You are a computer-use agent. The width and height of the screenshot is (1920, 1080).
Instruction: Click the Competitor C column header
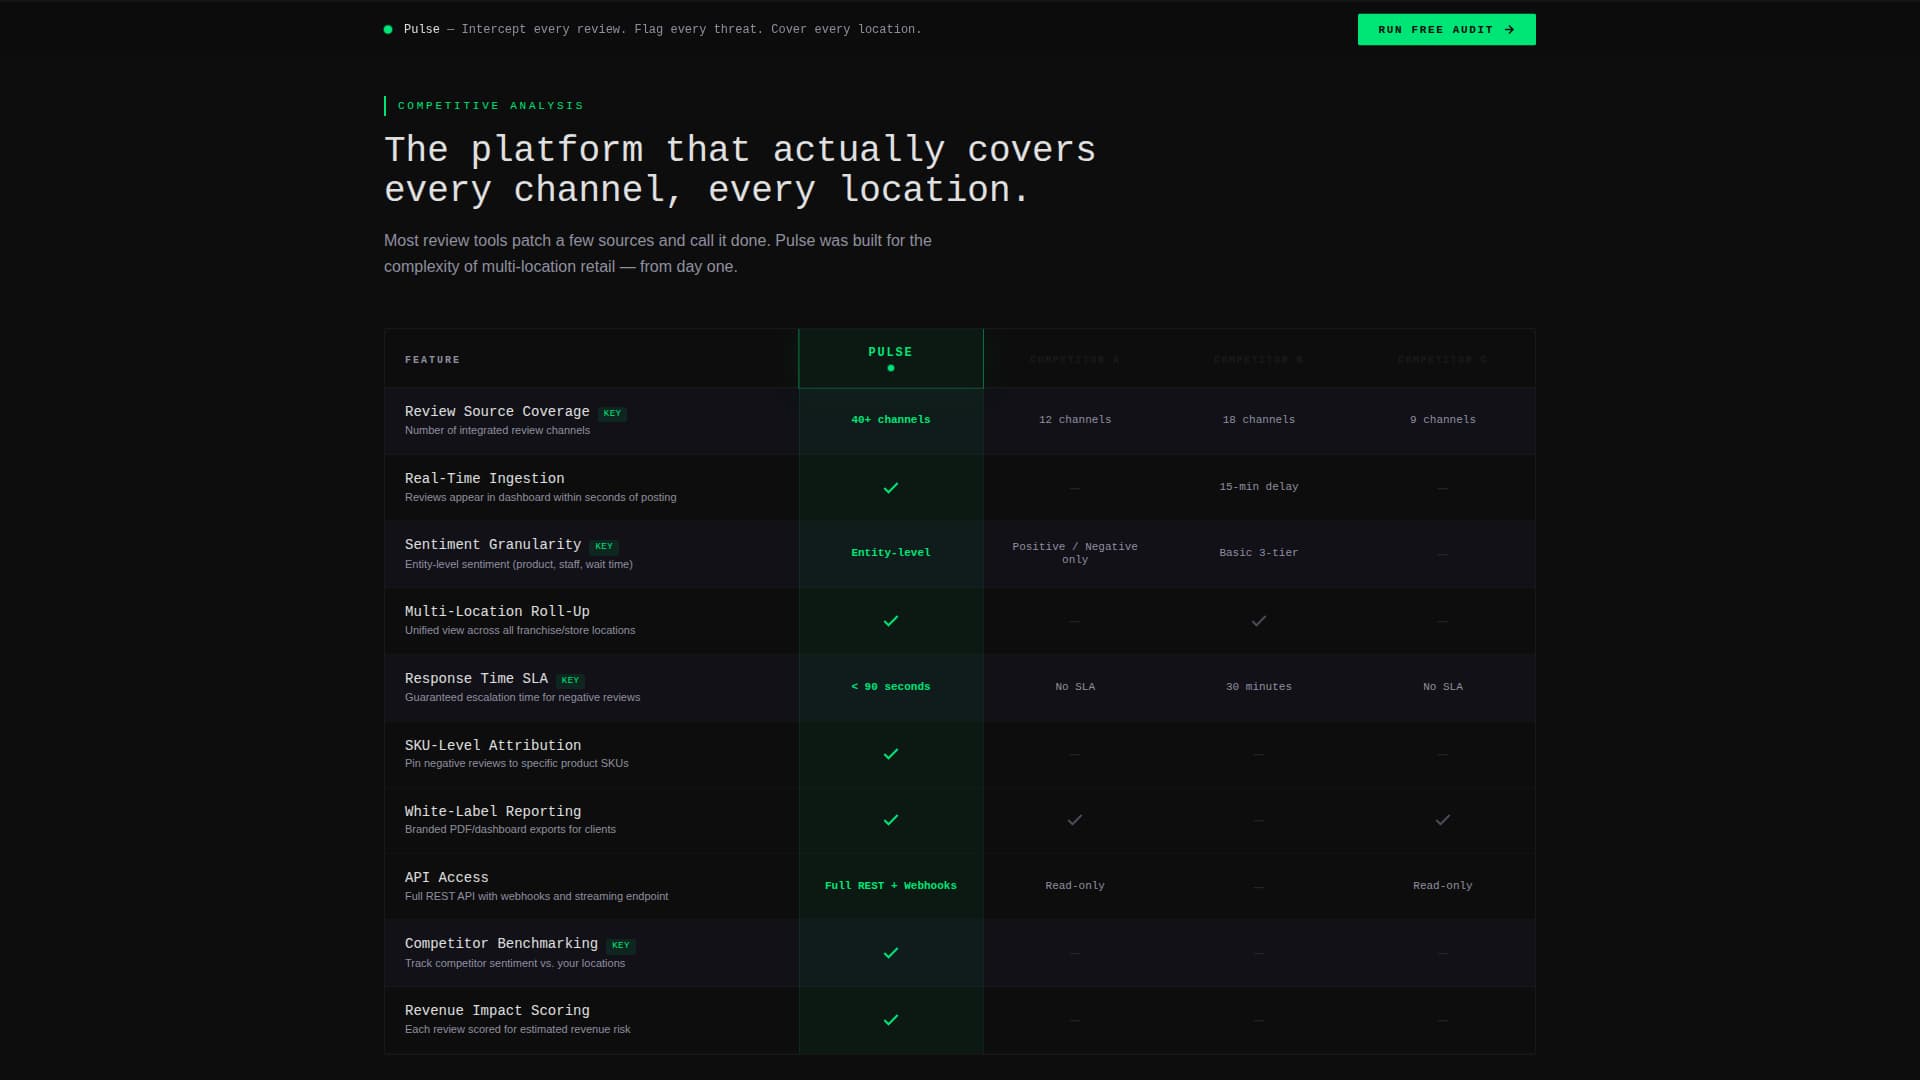pyautogui.click(x=1443, y=359)
